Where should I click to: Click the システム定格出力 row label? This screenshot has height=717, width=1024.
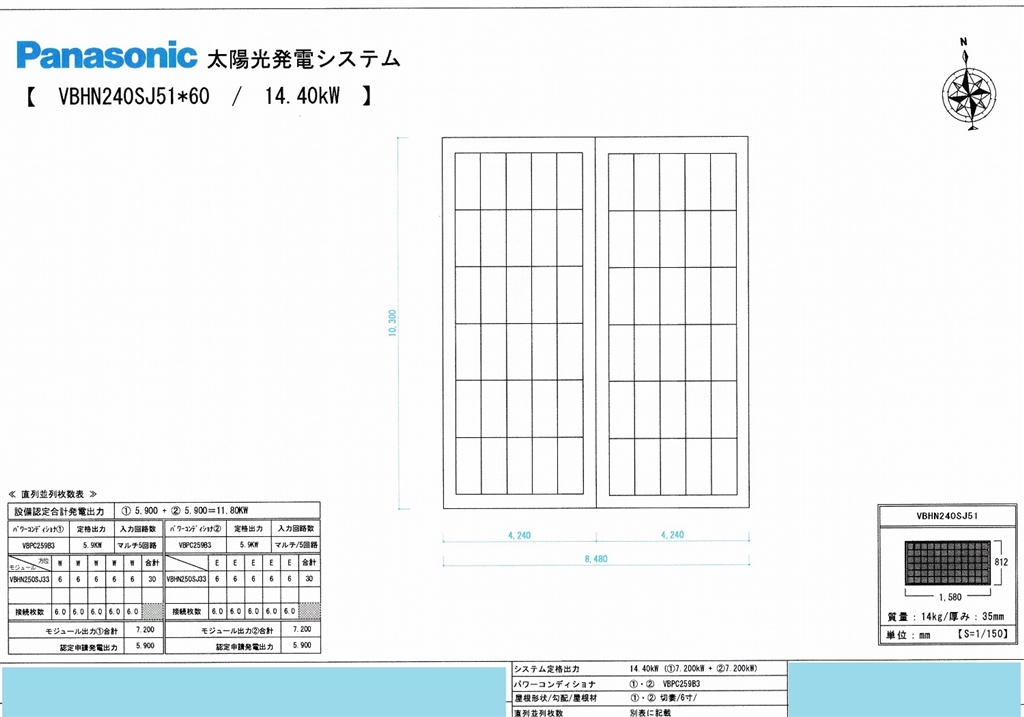(547, 669)
